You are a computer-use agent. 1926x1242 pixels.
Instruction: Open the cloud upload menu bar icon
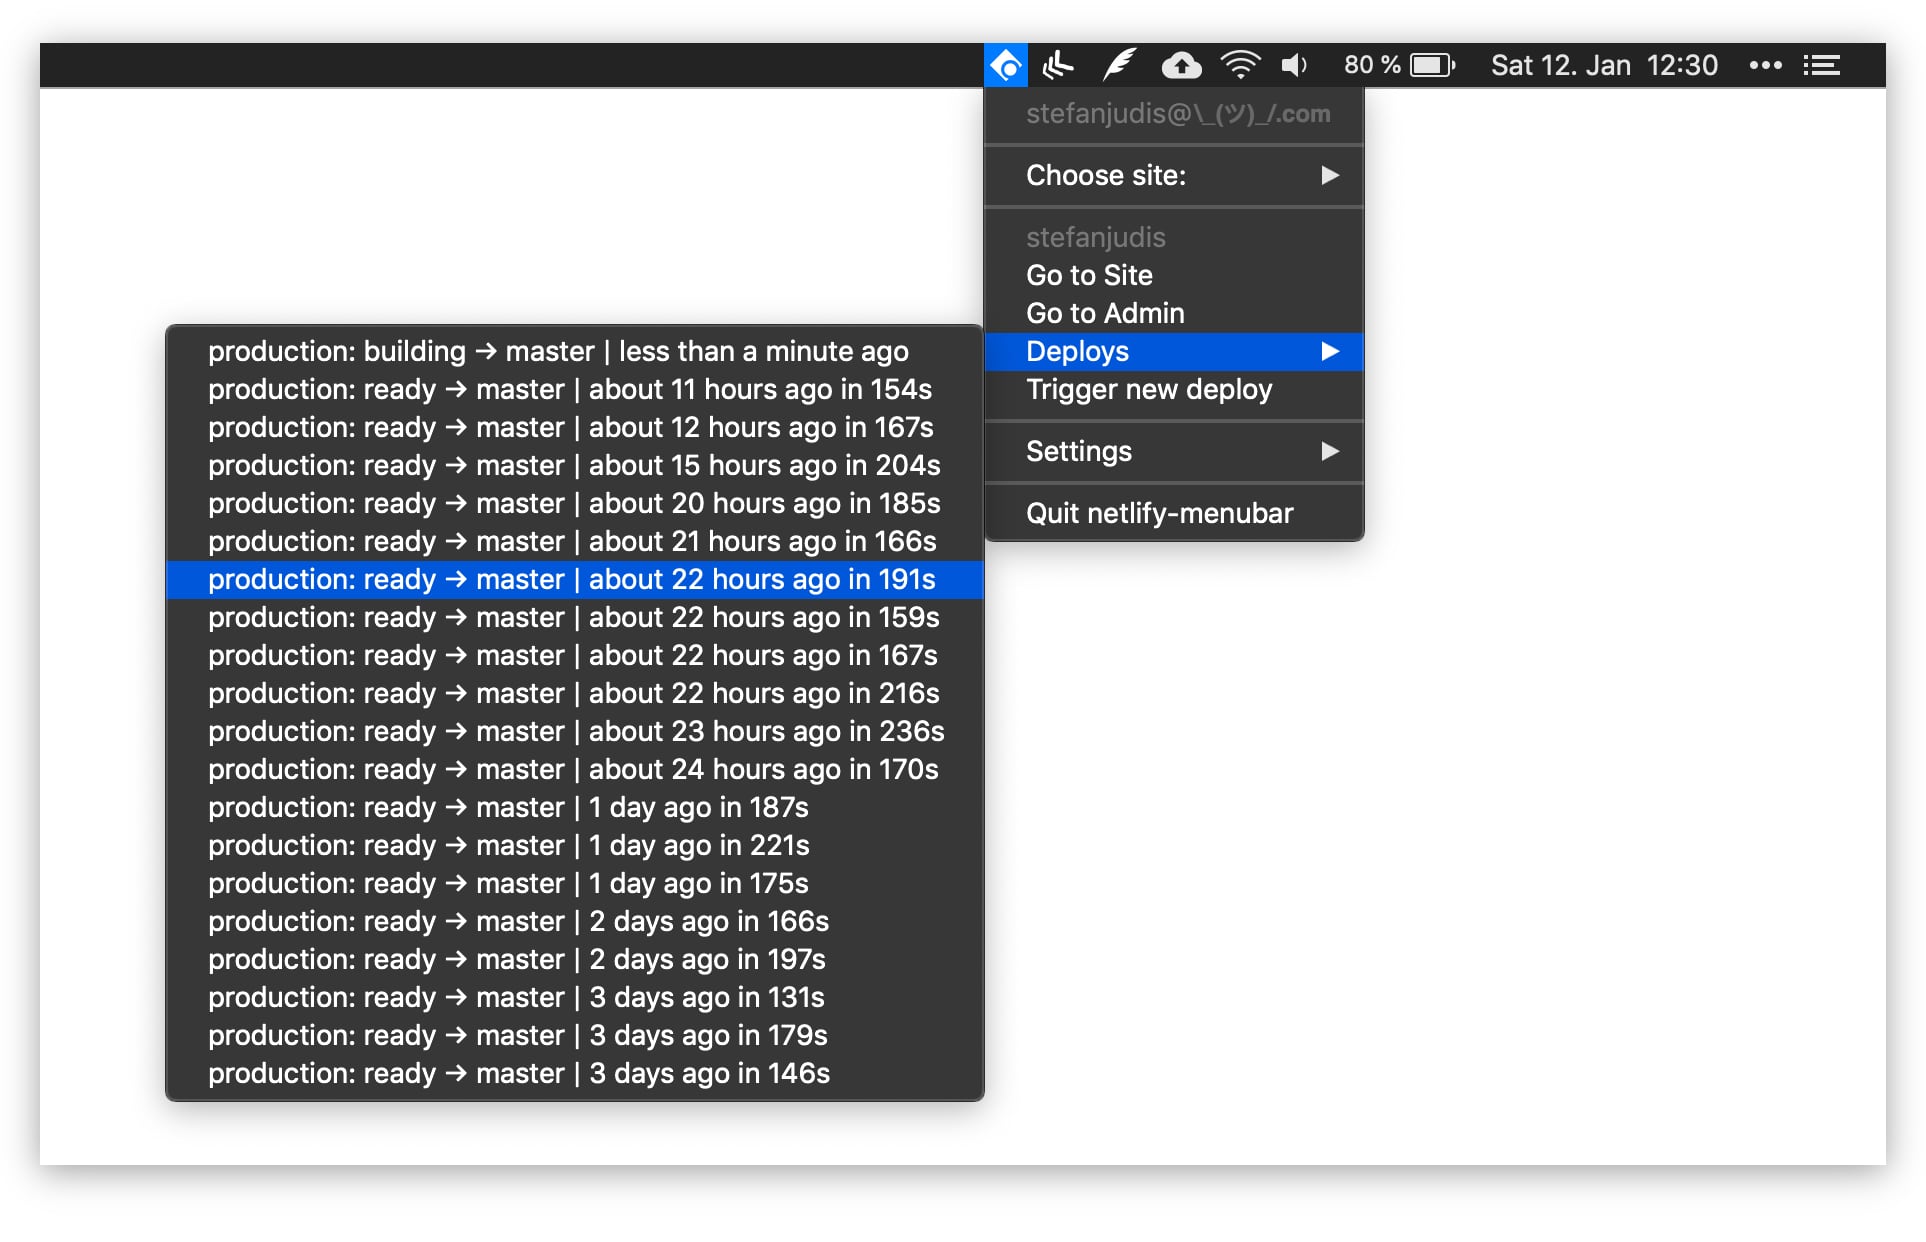point(1181,66)
